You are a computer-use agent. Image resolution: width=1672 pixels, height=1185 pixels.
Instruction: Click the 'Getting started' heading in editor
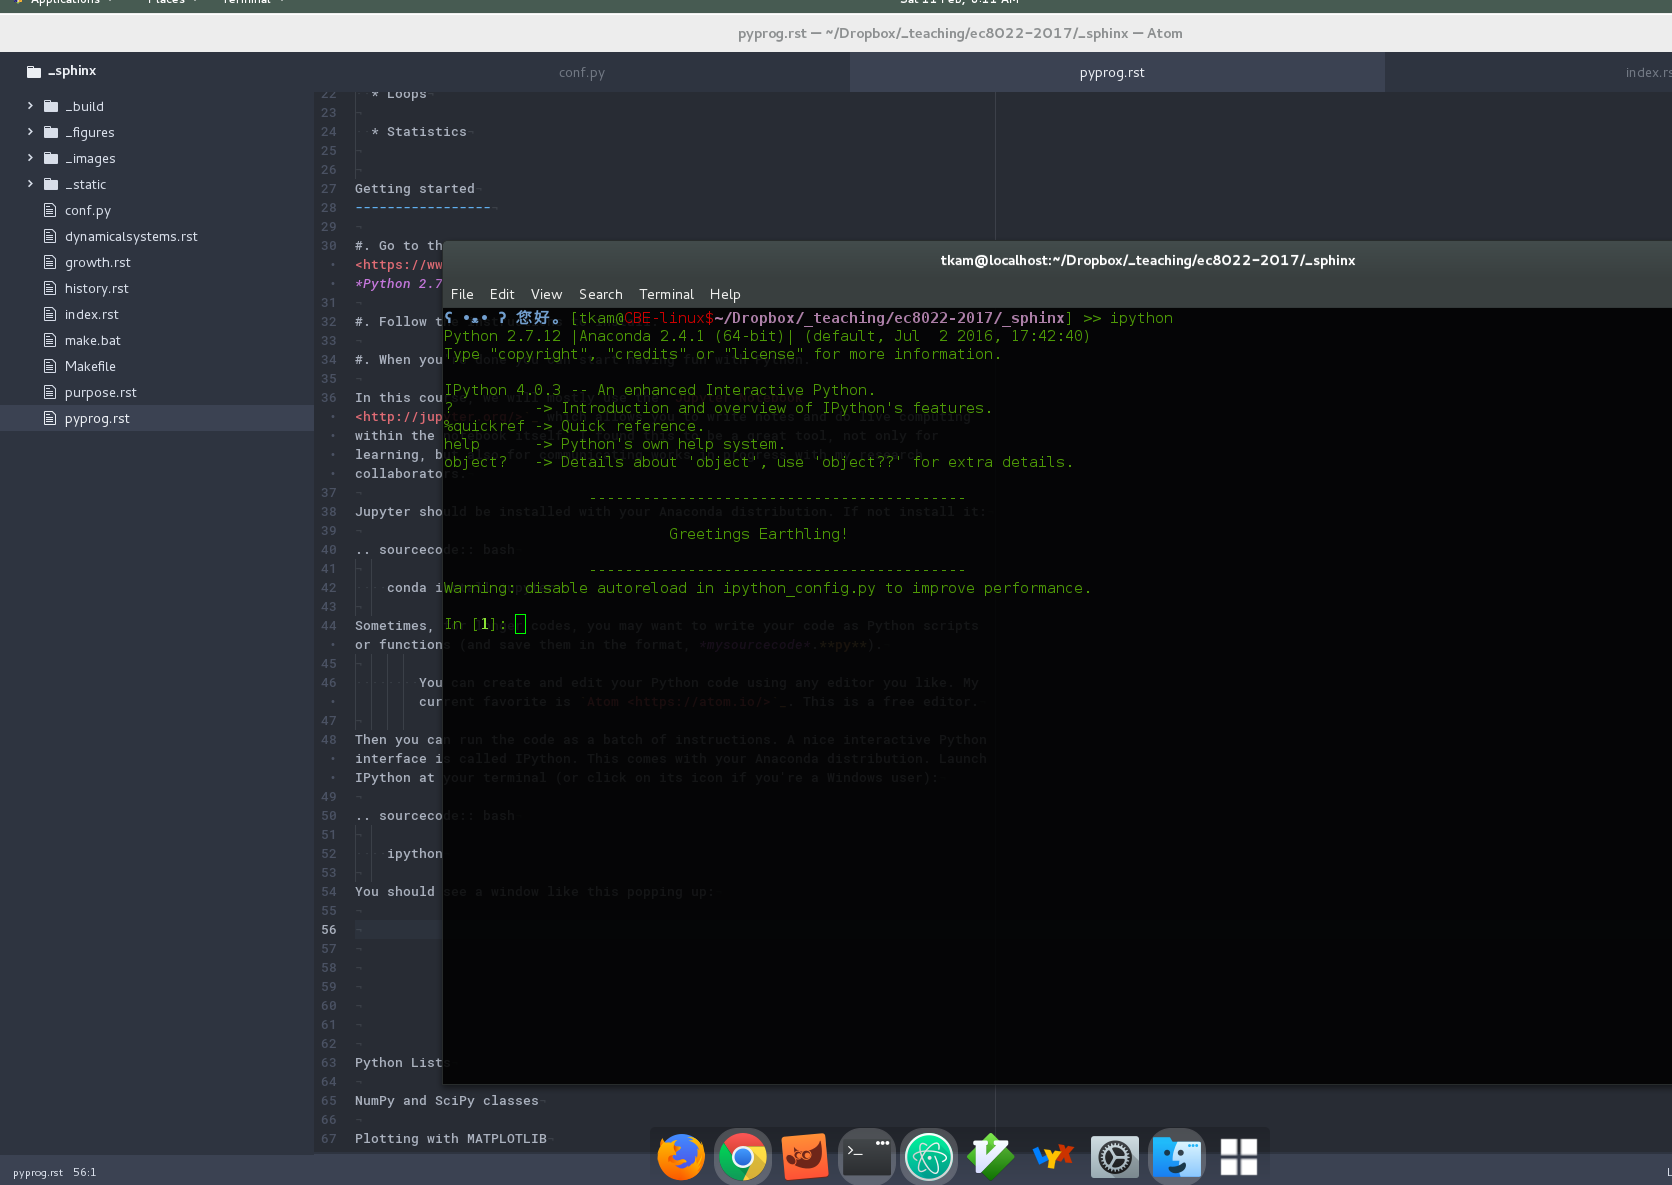coord(415,188)
